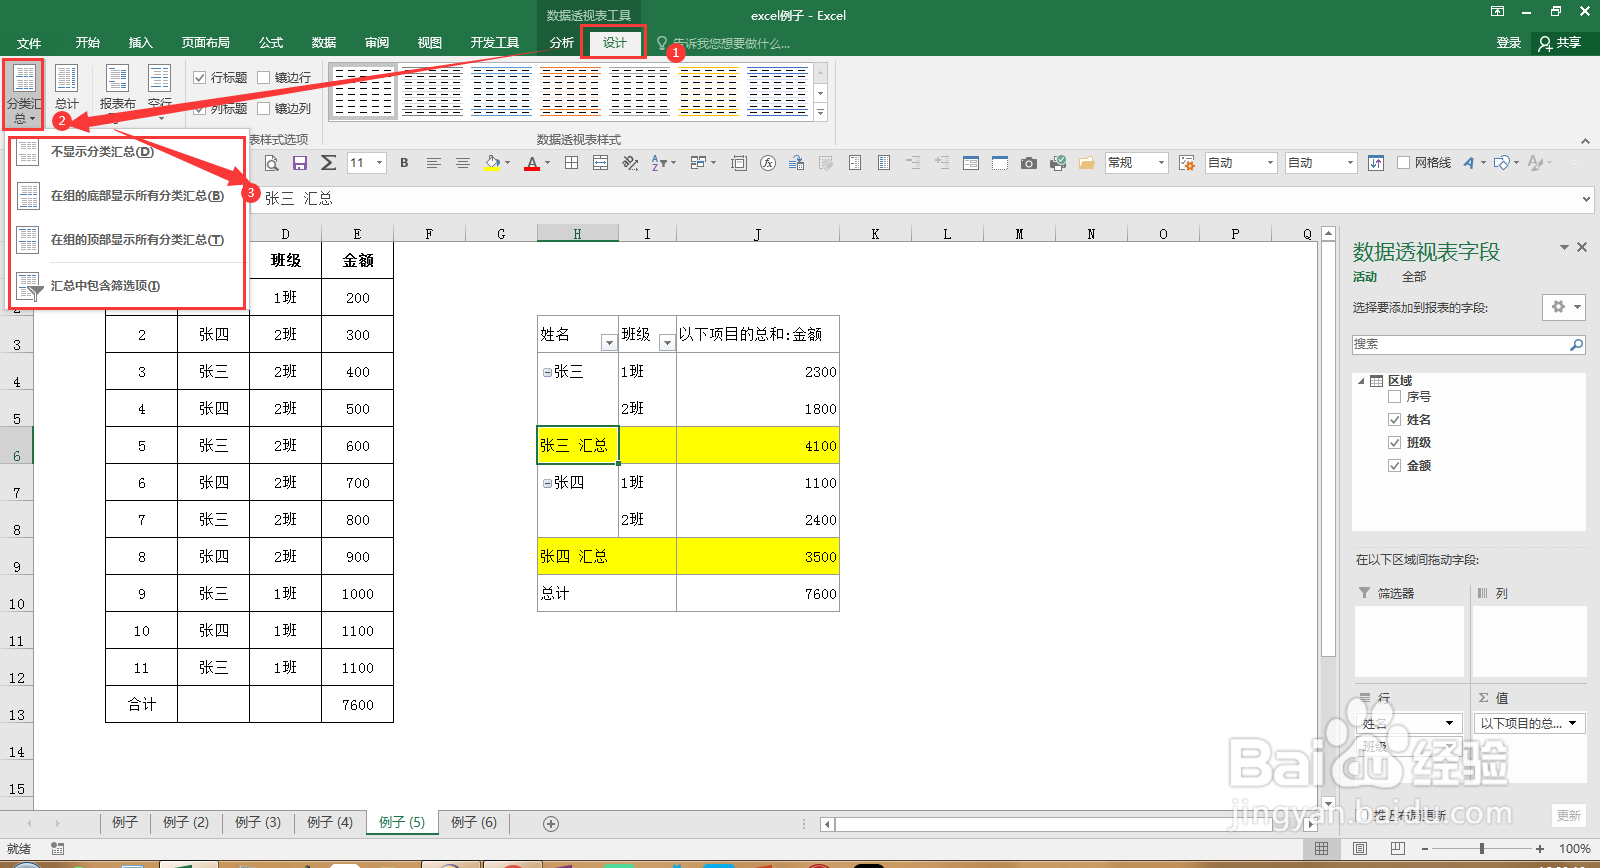Viewport: 1600px width, 868px height.
Task: Uncheck the 姓名 field checkbox
Action: [1394, 420]
